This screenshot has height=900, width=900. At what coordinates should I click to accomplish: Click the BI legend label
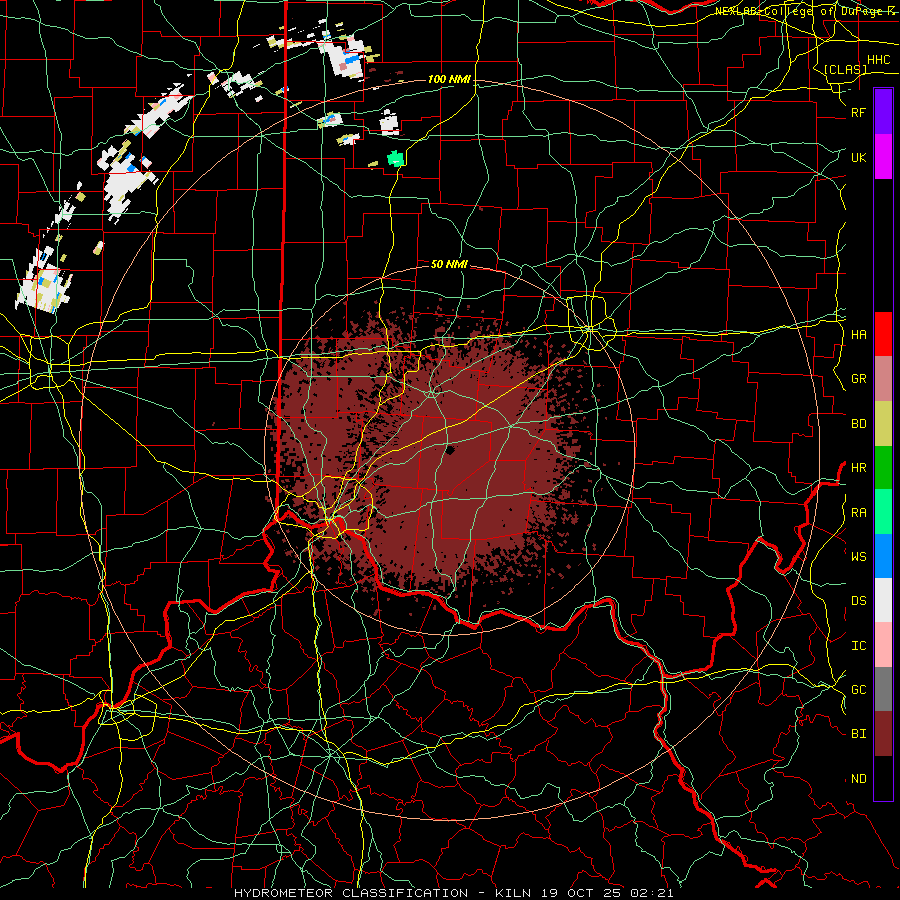pos(859,734)
